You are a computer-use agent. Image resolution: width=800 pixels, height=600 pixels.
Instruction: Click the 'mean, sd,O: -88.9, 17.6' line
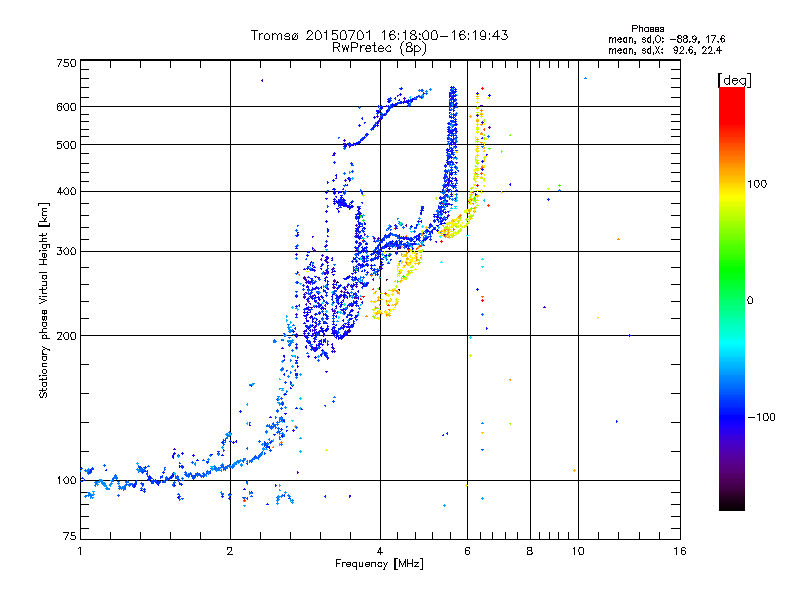[x=666, y=39]
